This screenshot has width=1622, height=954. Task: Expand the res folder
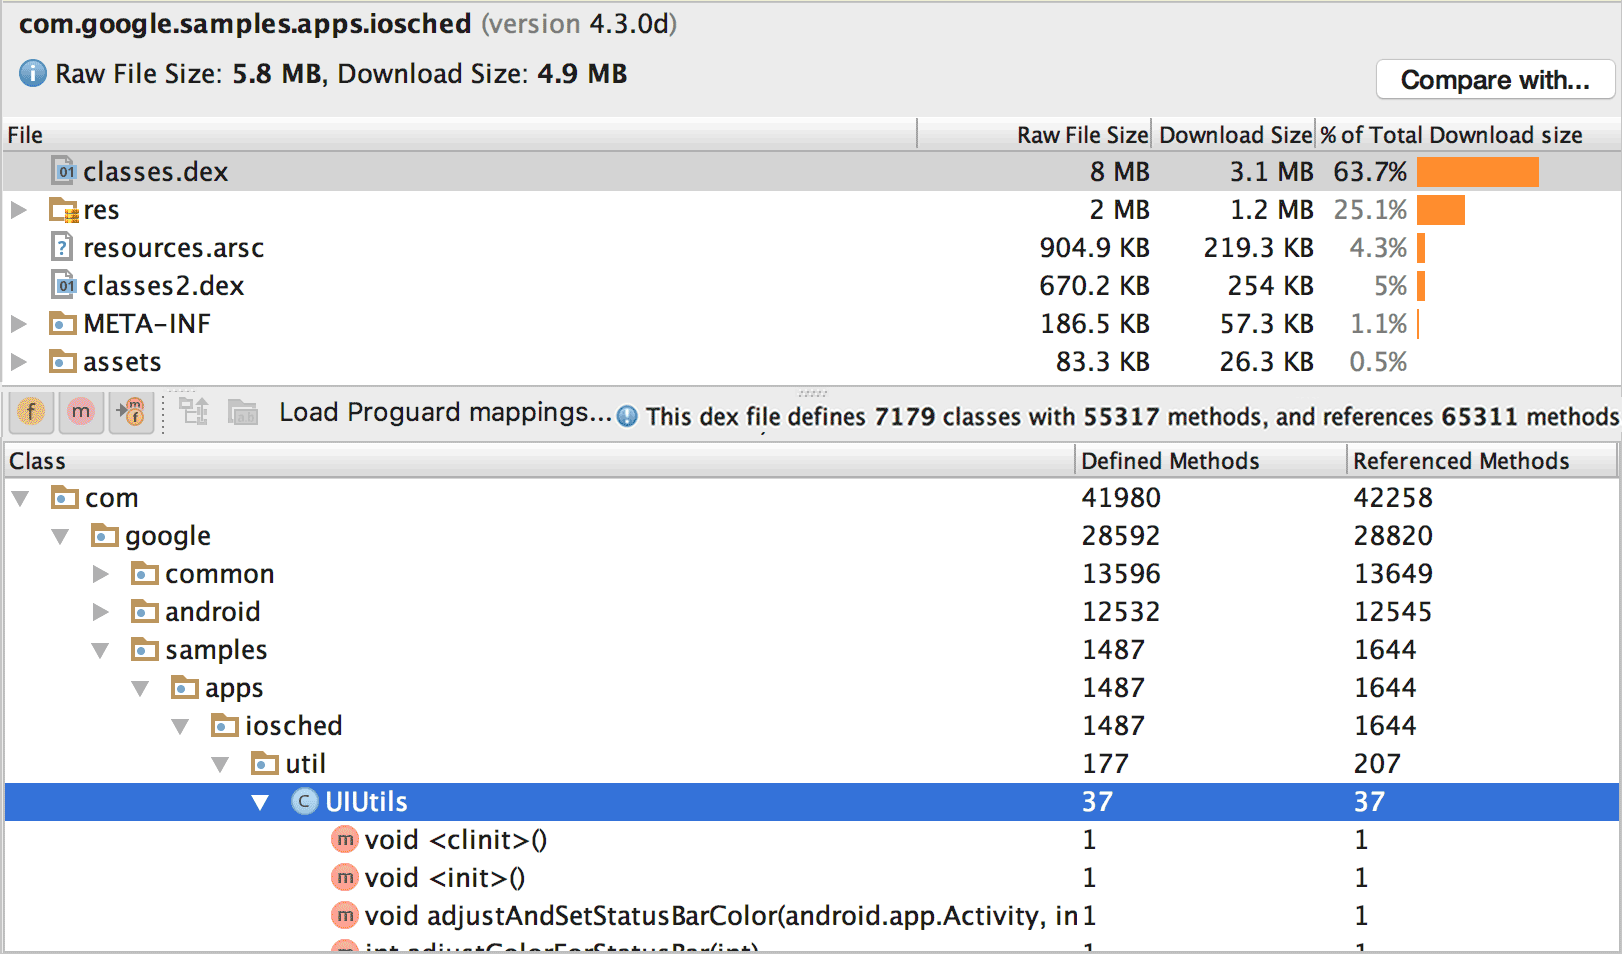(x=19, y=209)
